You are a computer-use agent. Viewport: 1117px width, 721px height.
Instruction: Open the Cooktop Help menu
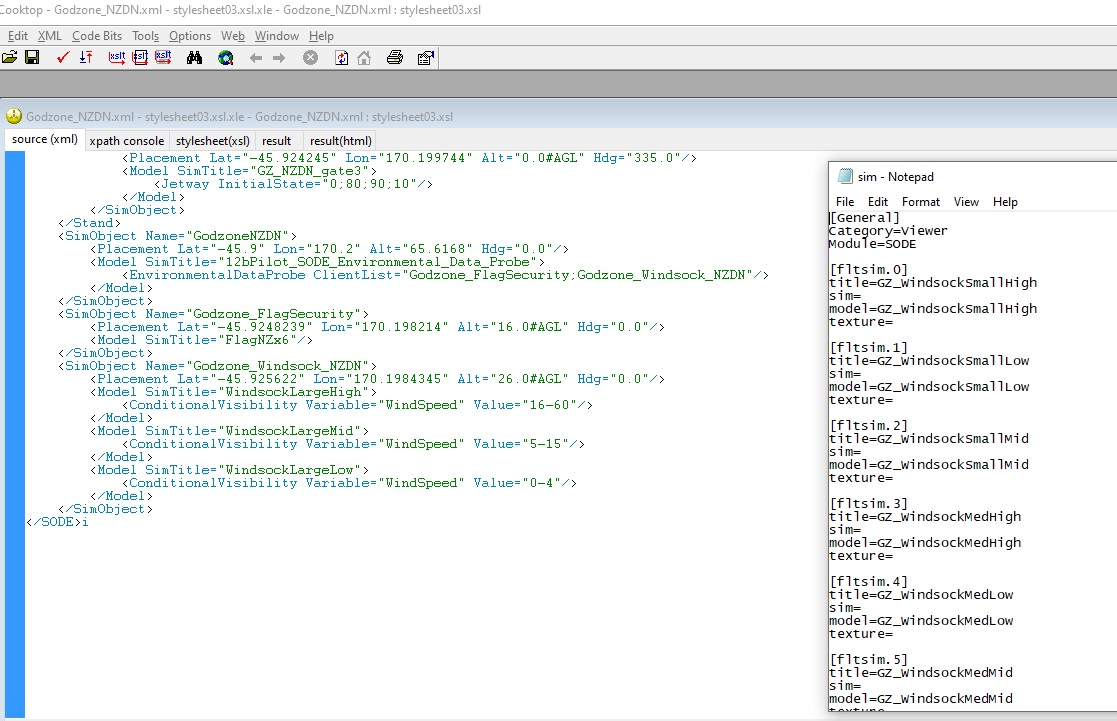(321, 36)
